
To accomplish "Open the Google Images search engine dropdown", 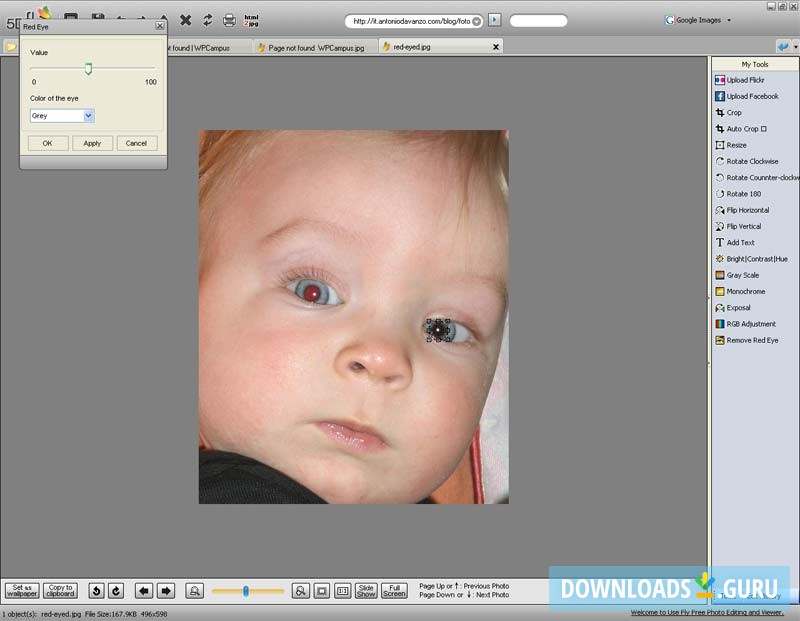I will point(728,20).
